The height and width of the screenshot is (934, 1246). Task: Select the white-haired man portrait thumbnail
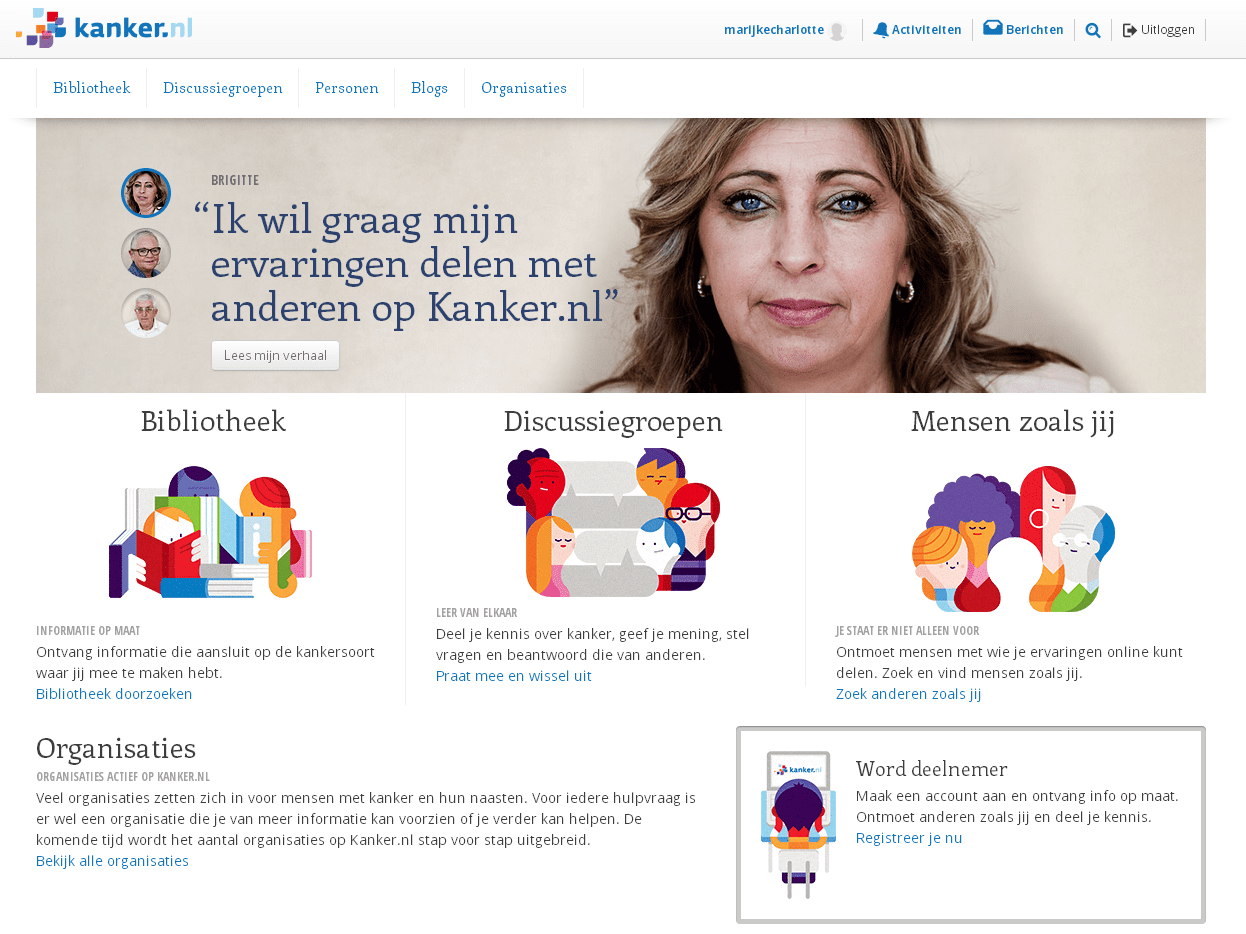pos(146,313)
